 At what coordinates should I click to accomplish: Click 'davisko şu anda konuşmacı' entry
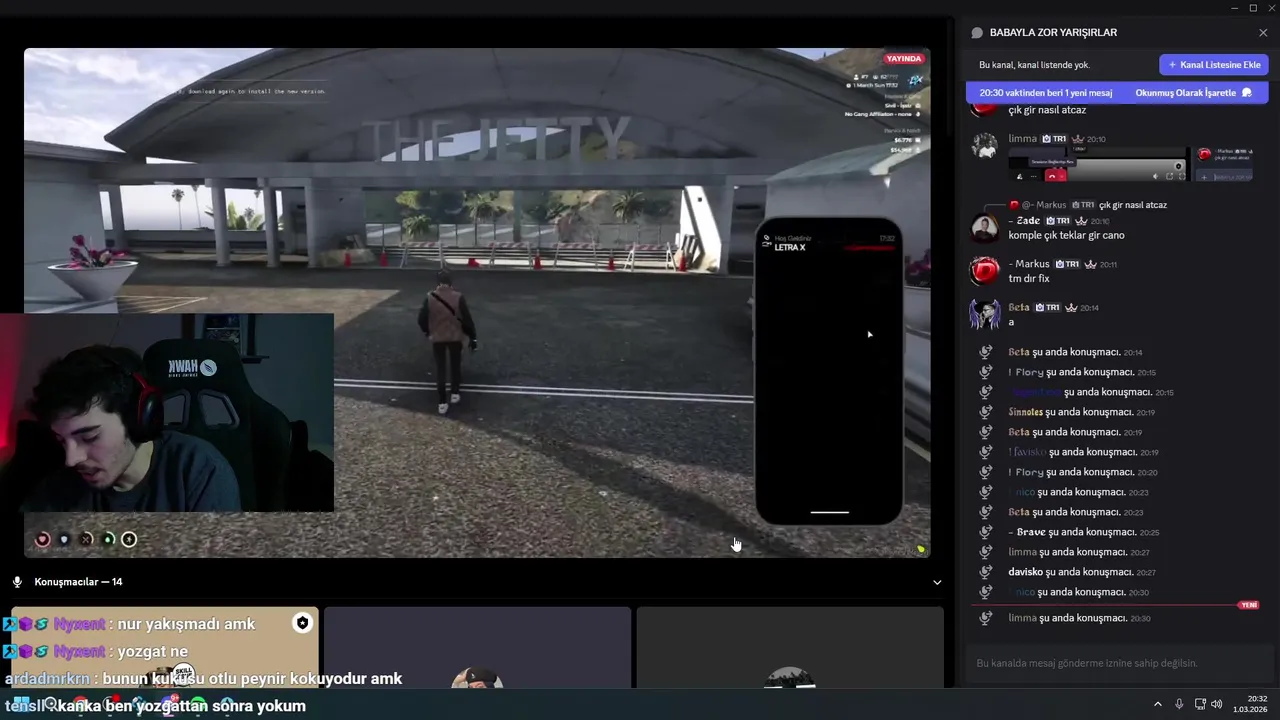[x=1082, y=572]
